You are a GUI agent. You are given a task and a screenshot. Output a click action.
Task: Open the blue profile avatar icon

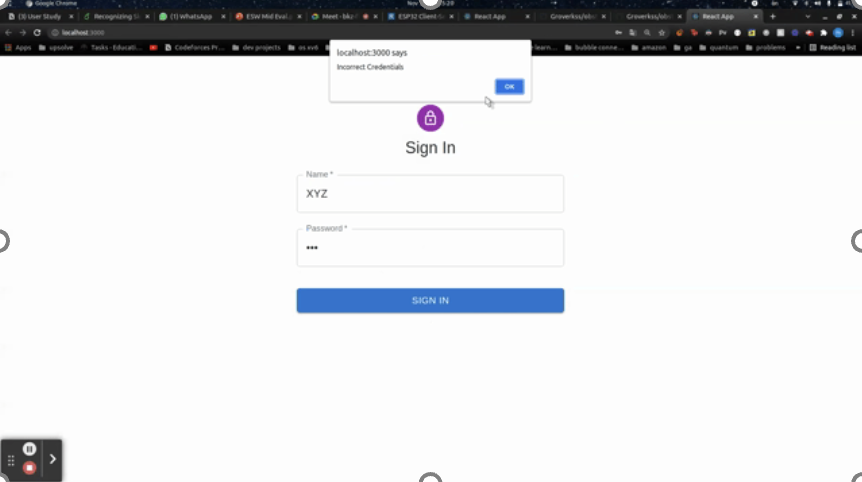pos(838,33)
